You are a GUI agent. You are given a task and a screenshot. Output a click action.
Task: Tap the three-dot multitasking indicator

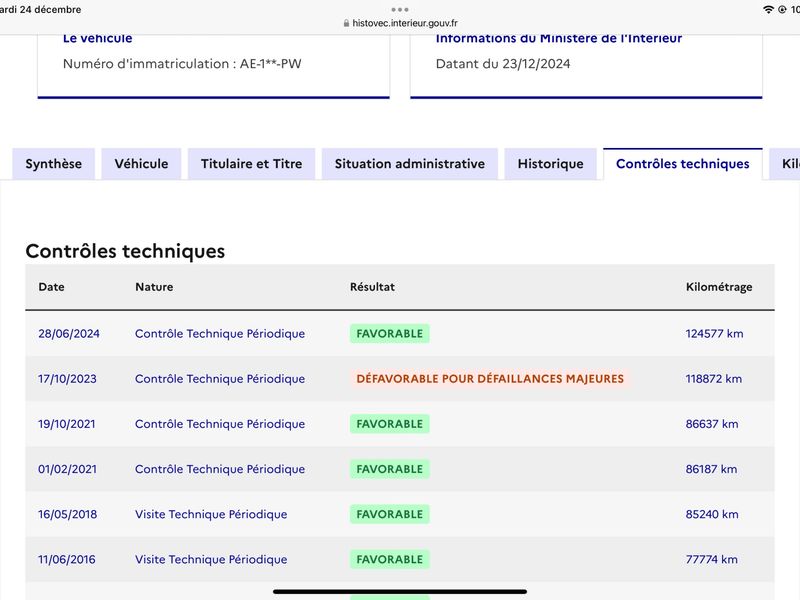400,9
